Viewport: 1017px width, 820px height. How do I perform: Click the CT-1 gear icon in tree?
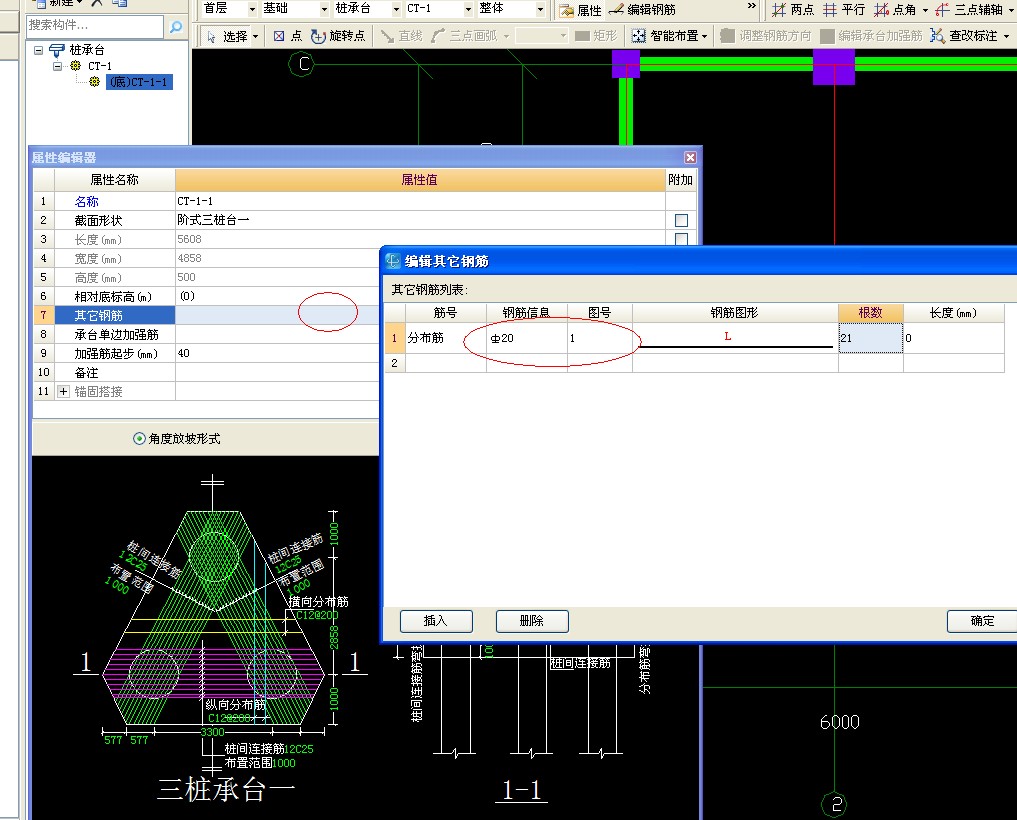(x=75, y=66)
